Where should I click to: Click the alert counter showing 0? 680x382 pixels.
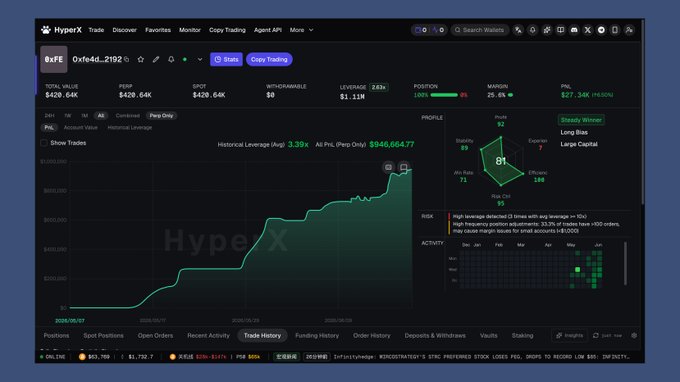click(438, 30)
